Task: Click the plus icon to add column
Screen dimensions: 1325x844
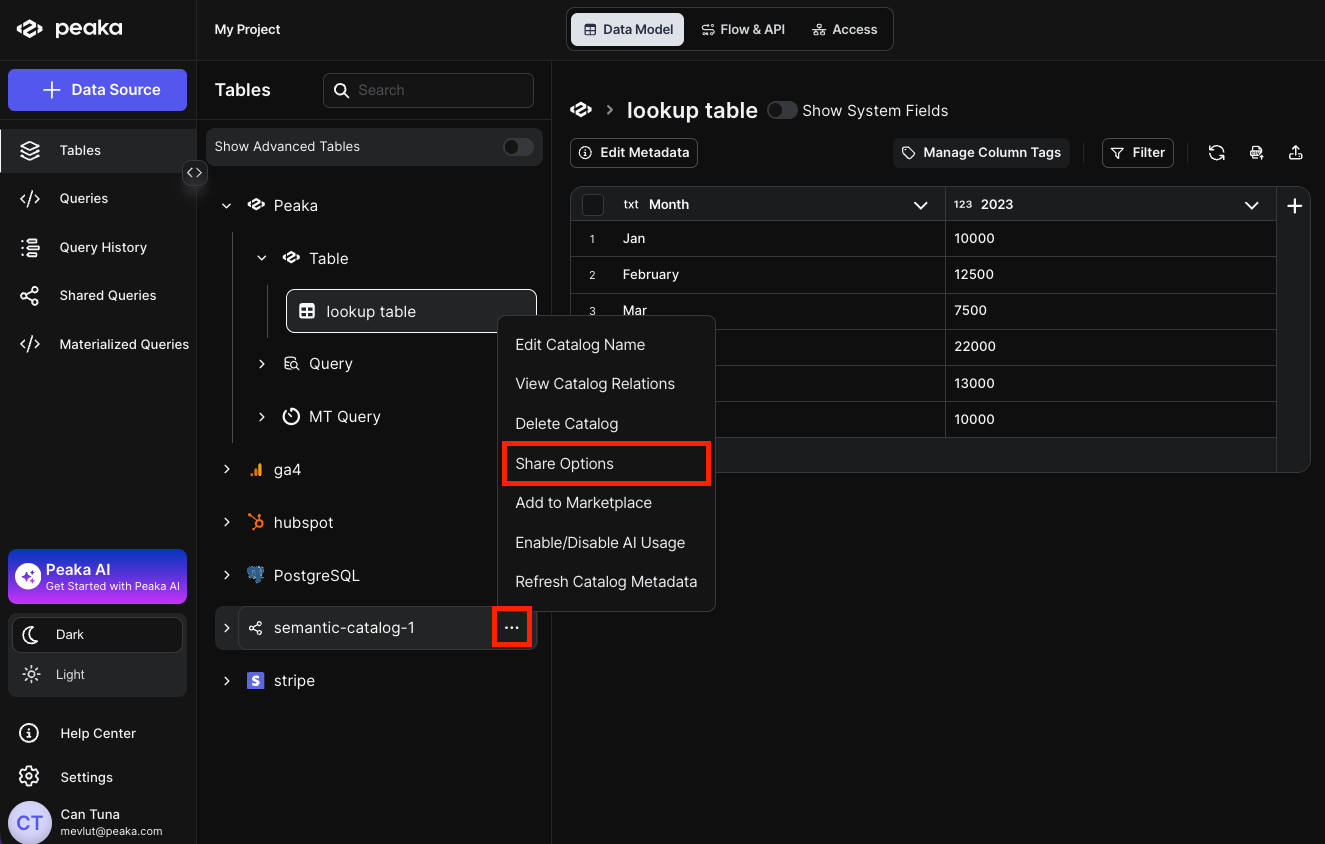Action: [x=1294, y=205]
